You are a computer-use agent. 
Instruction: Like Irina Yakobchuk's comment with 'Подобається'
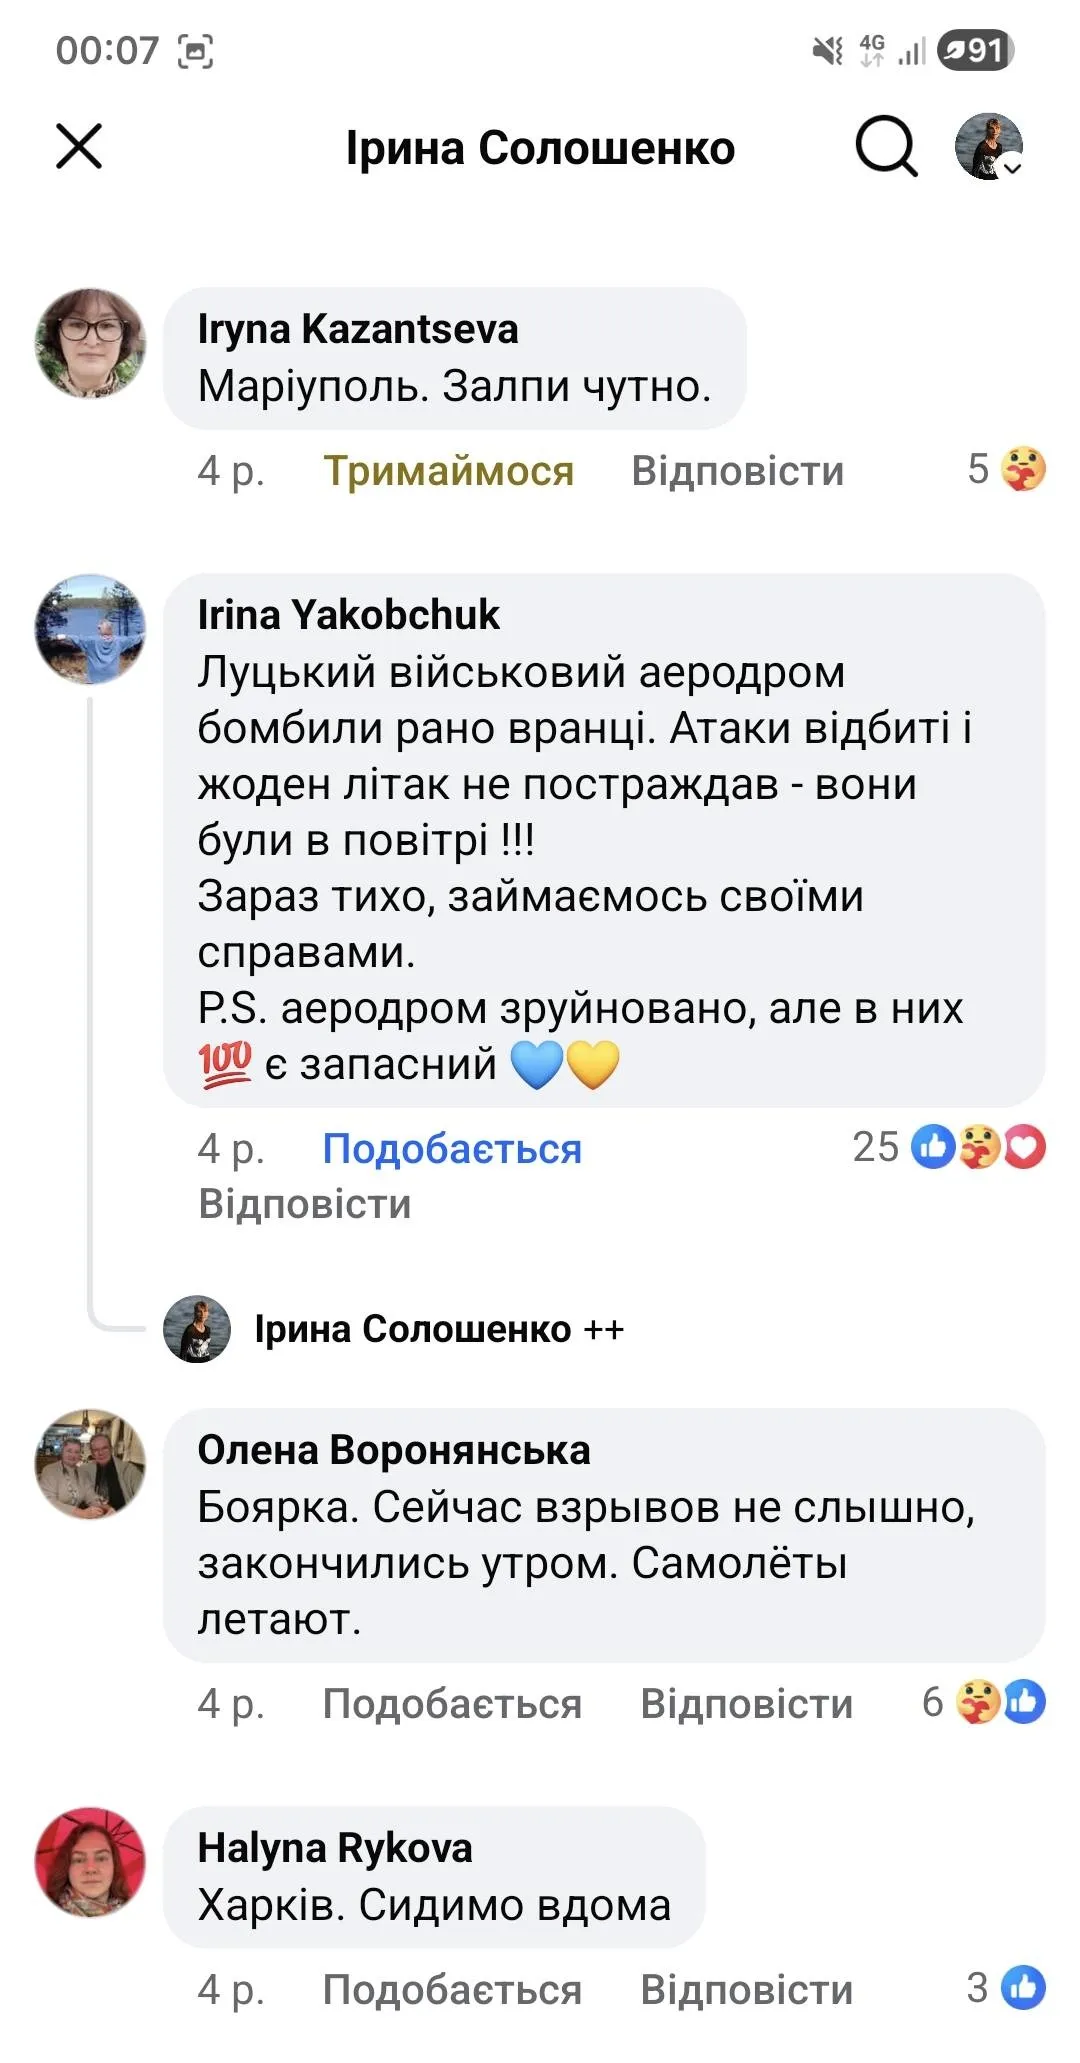click(451, 1148)
